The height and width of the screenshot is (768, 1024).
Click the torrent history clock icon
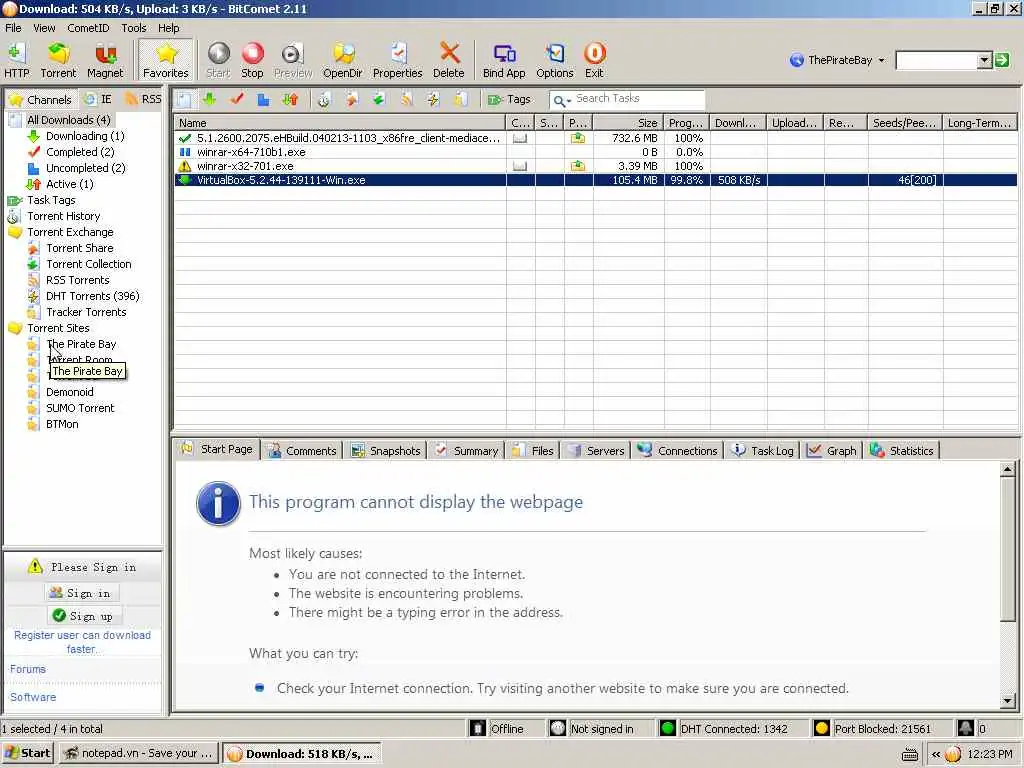324,99
